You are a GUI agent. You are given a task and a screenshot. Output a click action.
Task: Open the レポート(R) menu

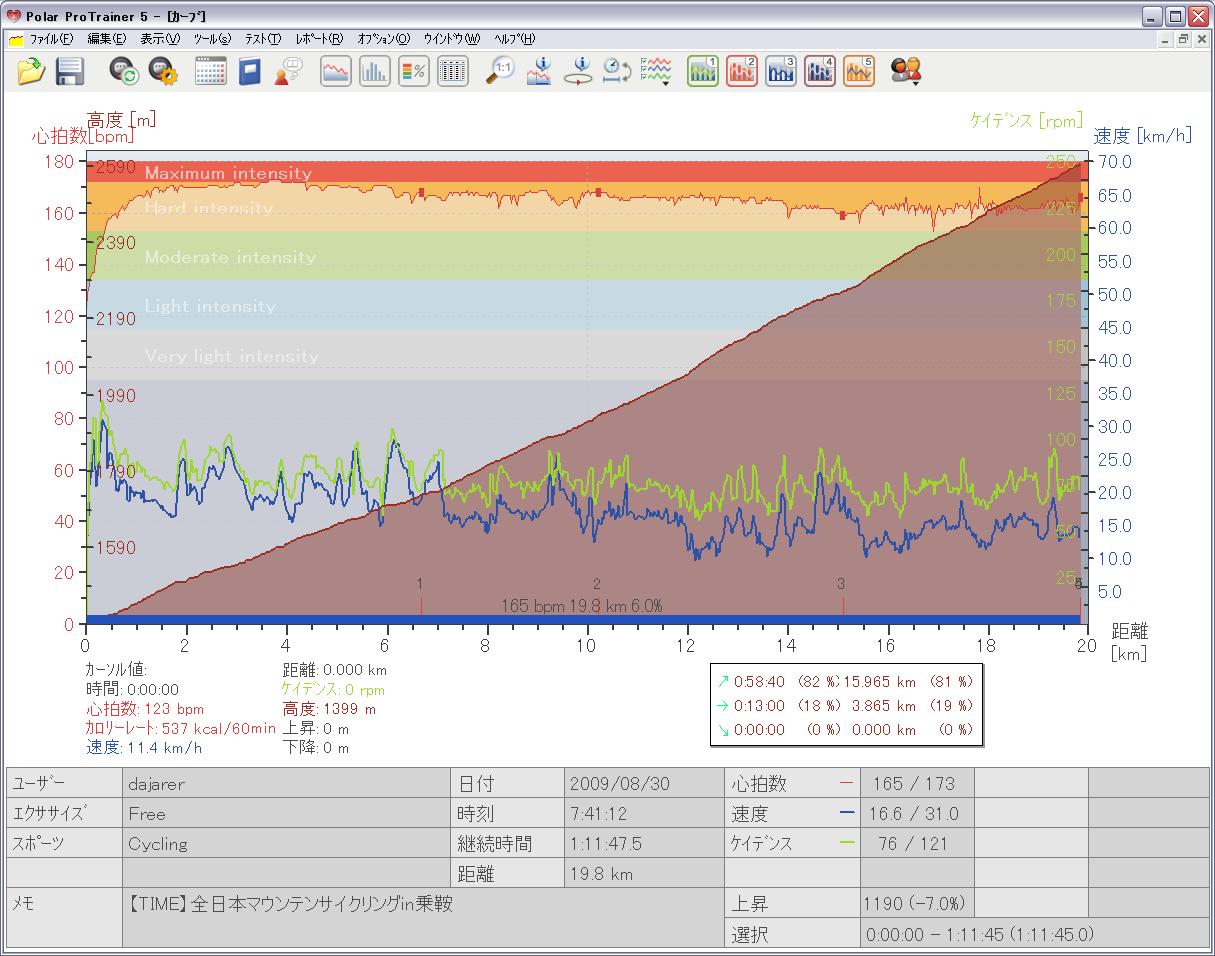click(x=319, y=39)
